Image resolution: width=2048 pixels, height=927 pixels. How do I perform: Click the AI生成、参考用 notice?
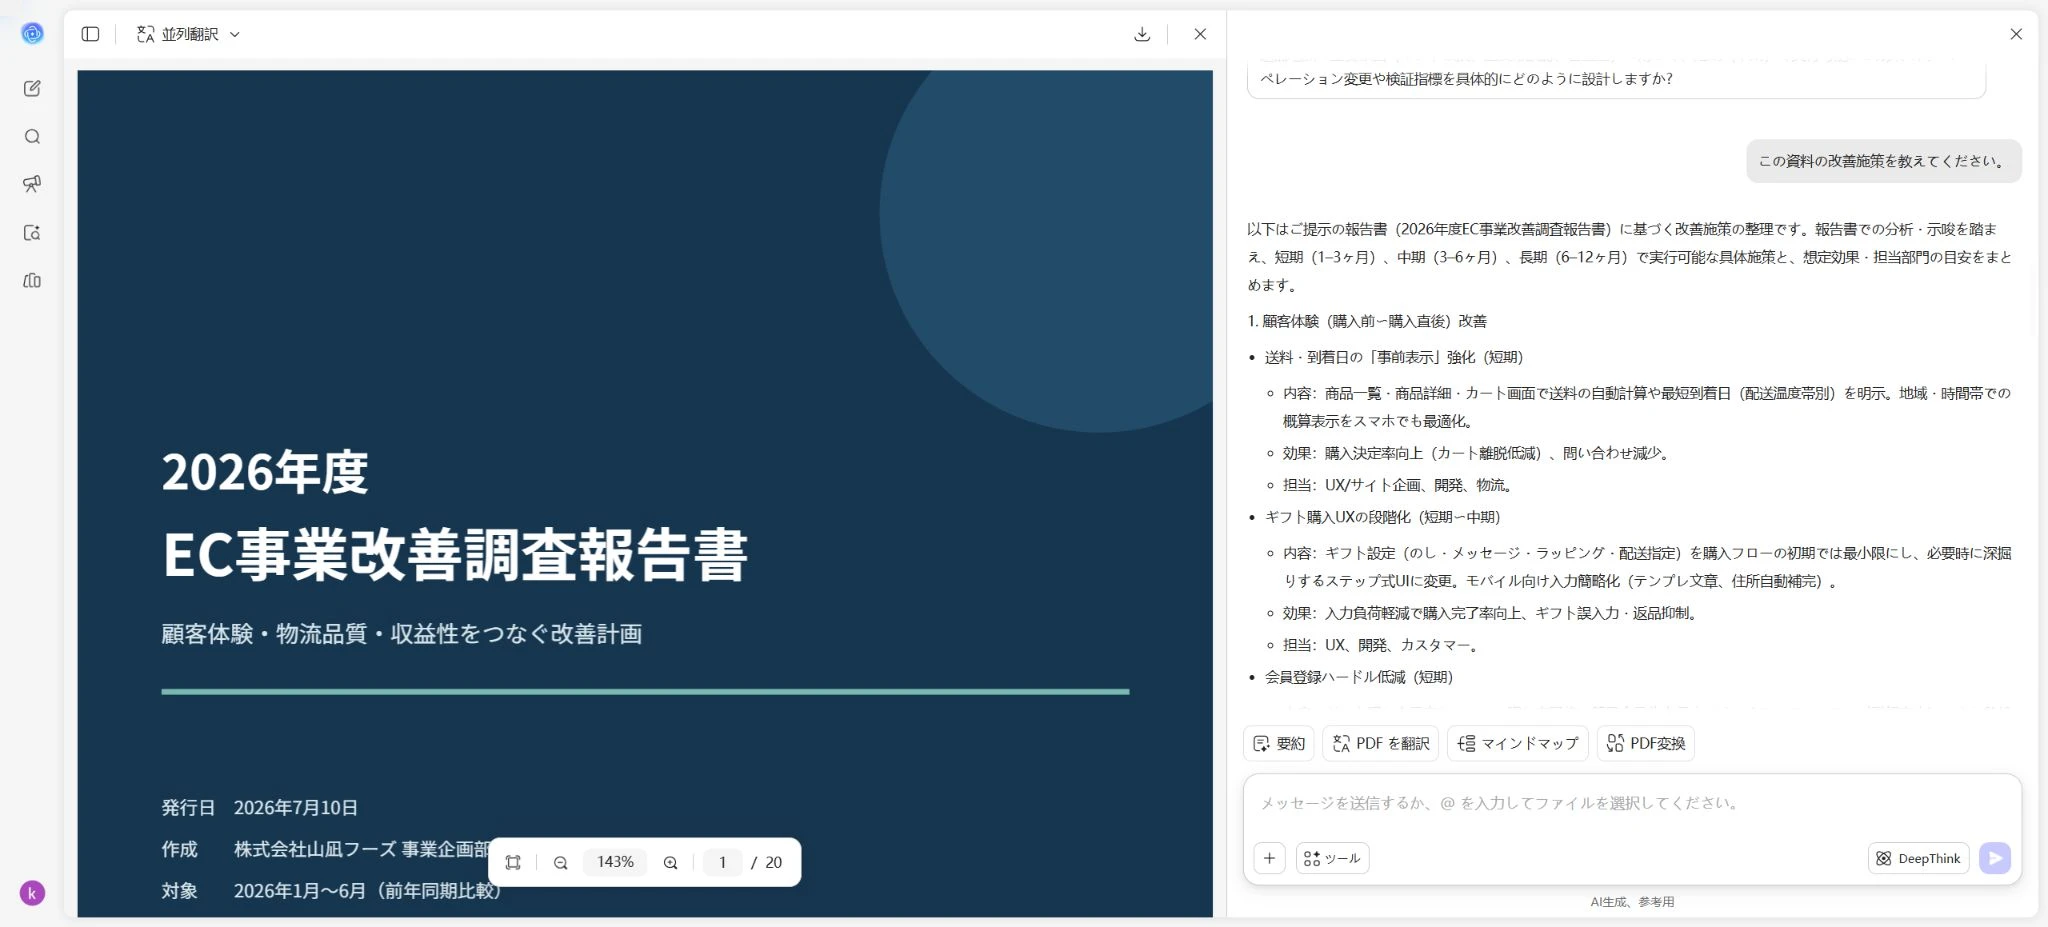(1632, 902)
